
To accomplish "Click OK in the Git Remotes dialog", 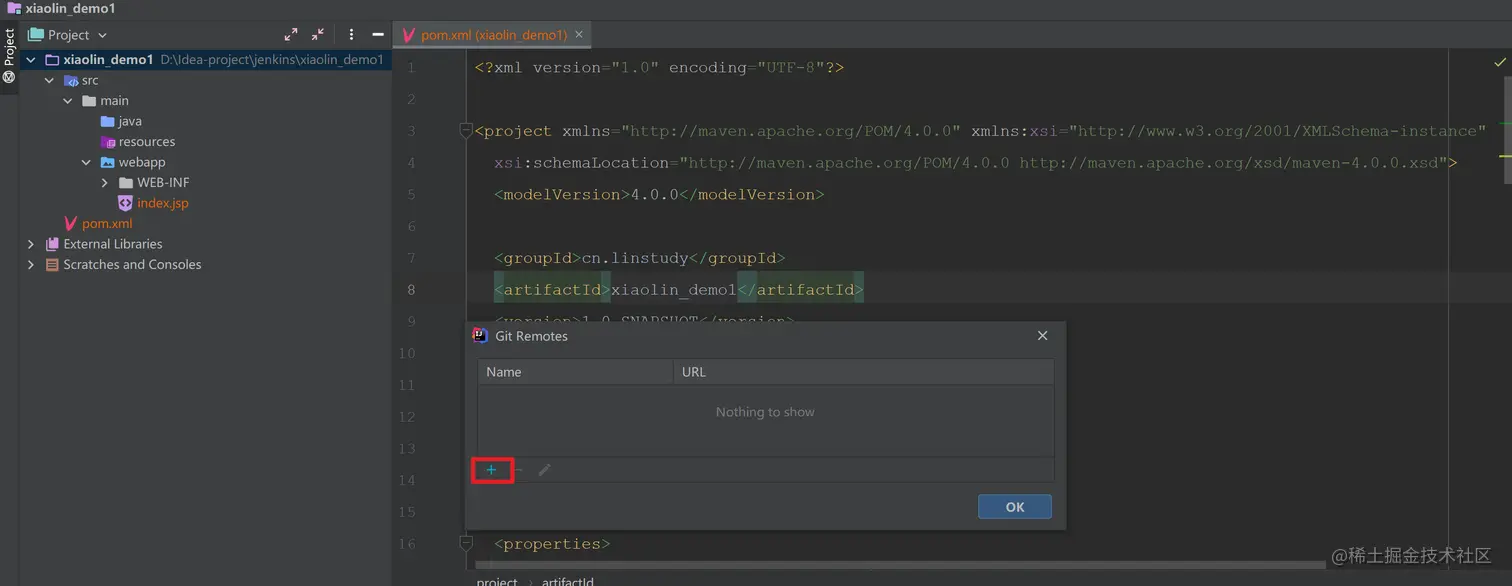I will tap(1014, 507).
